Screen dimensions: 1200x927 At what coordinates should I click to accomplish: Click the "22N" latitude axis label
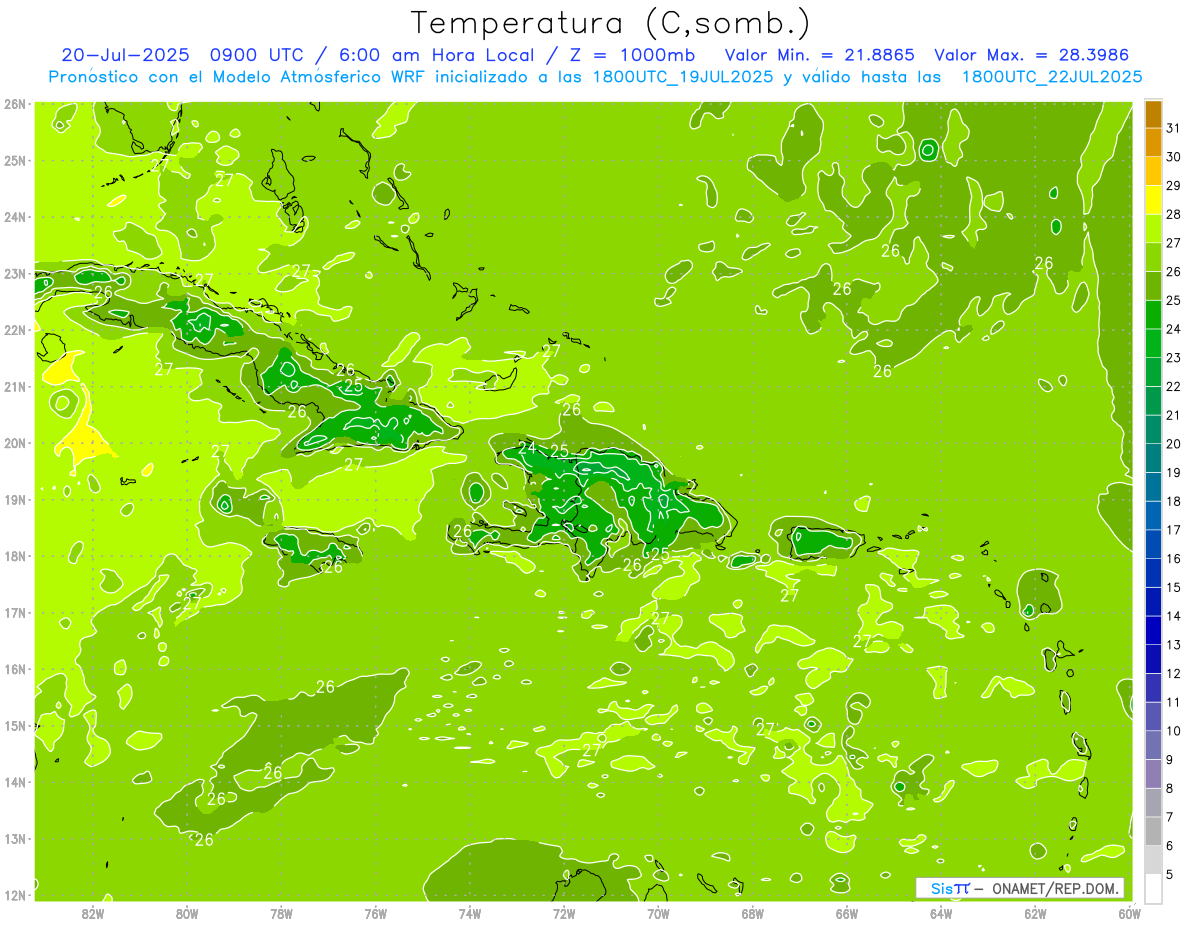point(15,330)
